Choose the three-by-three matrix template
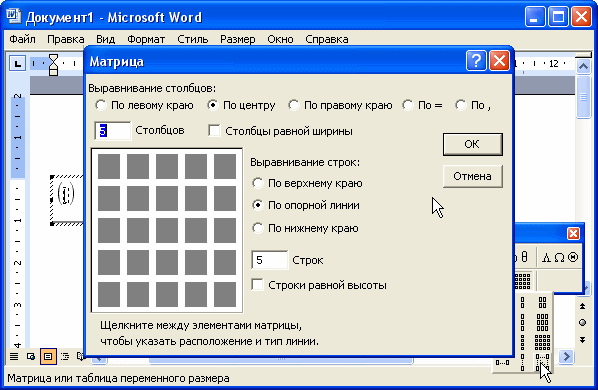 [542, 322]
